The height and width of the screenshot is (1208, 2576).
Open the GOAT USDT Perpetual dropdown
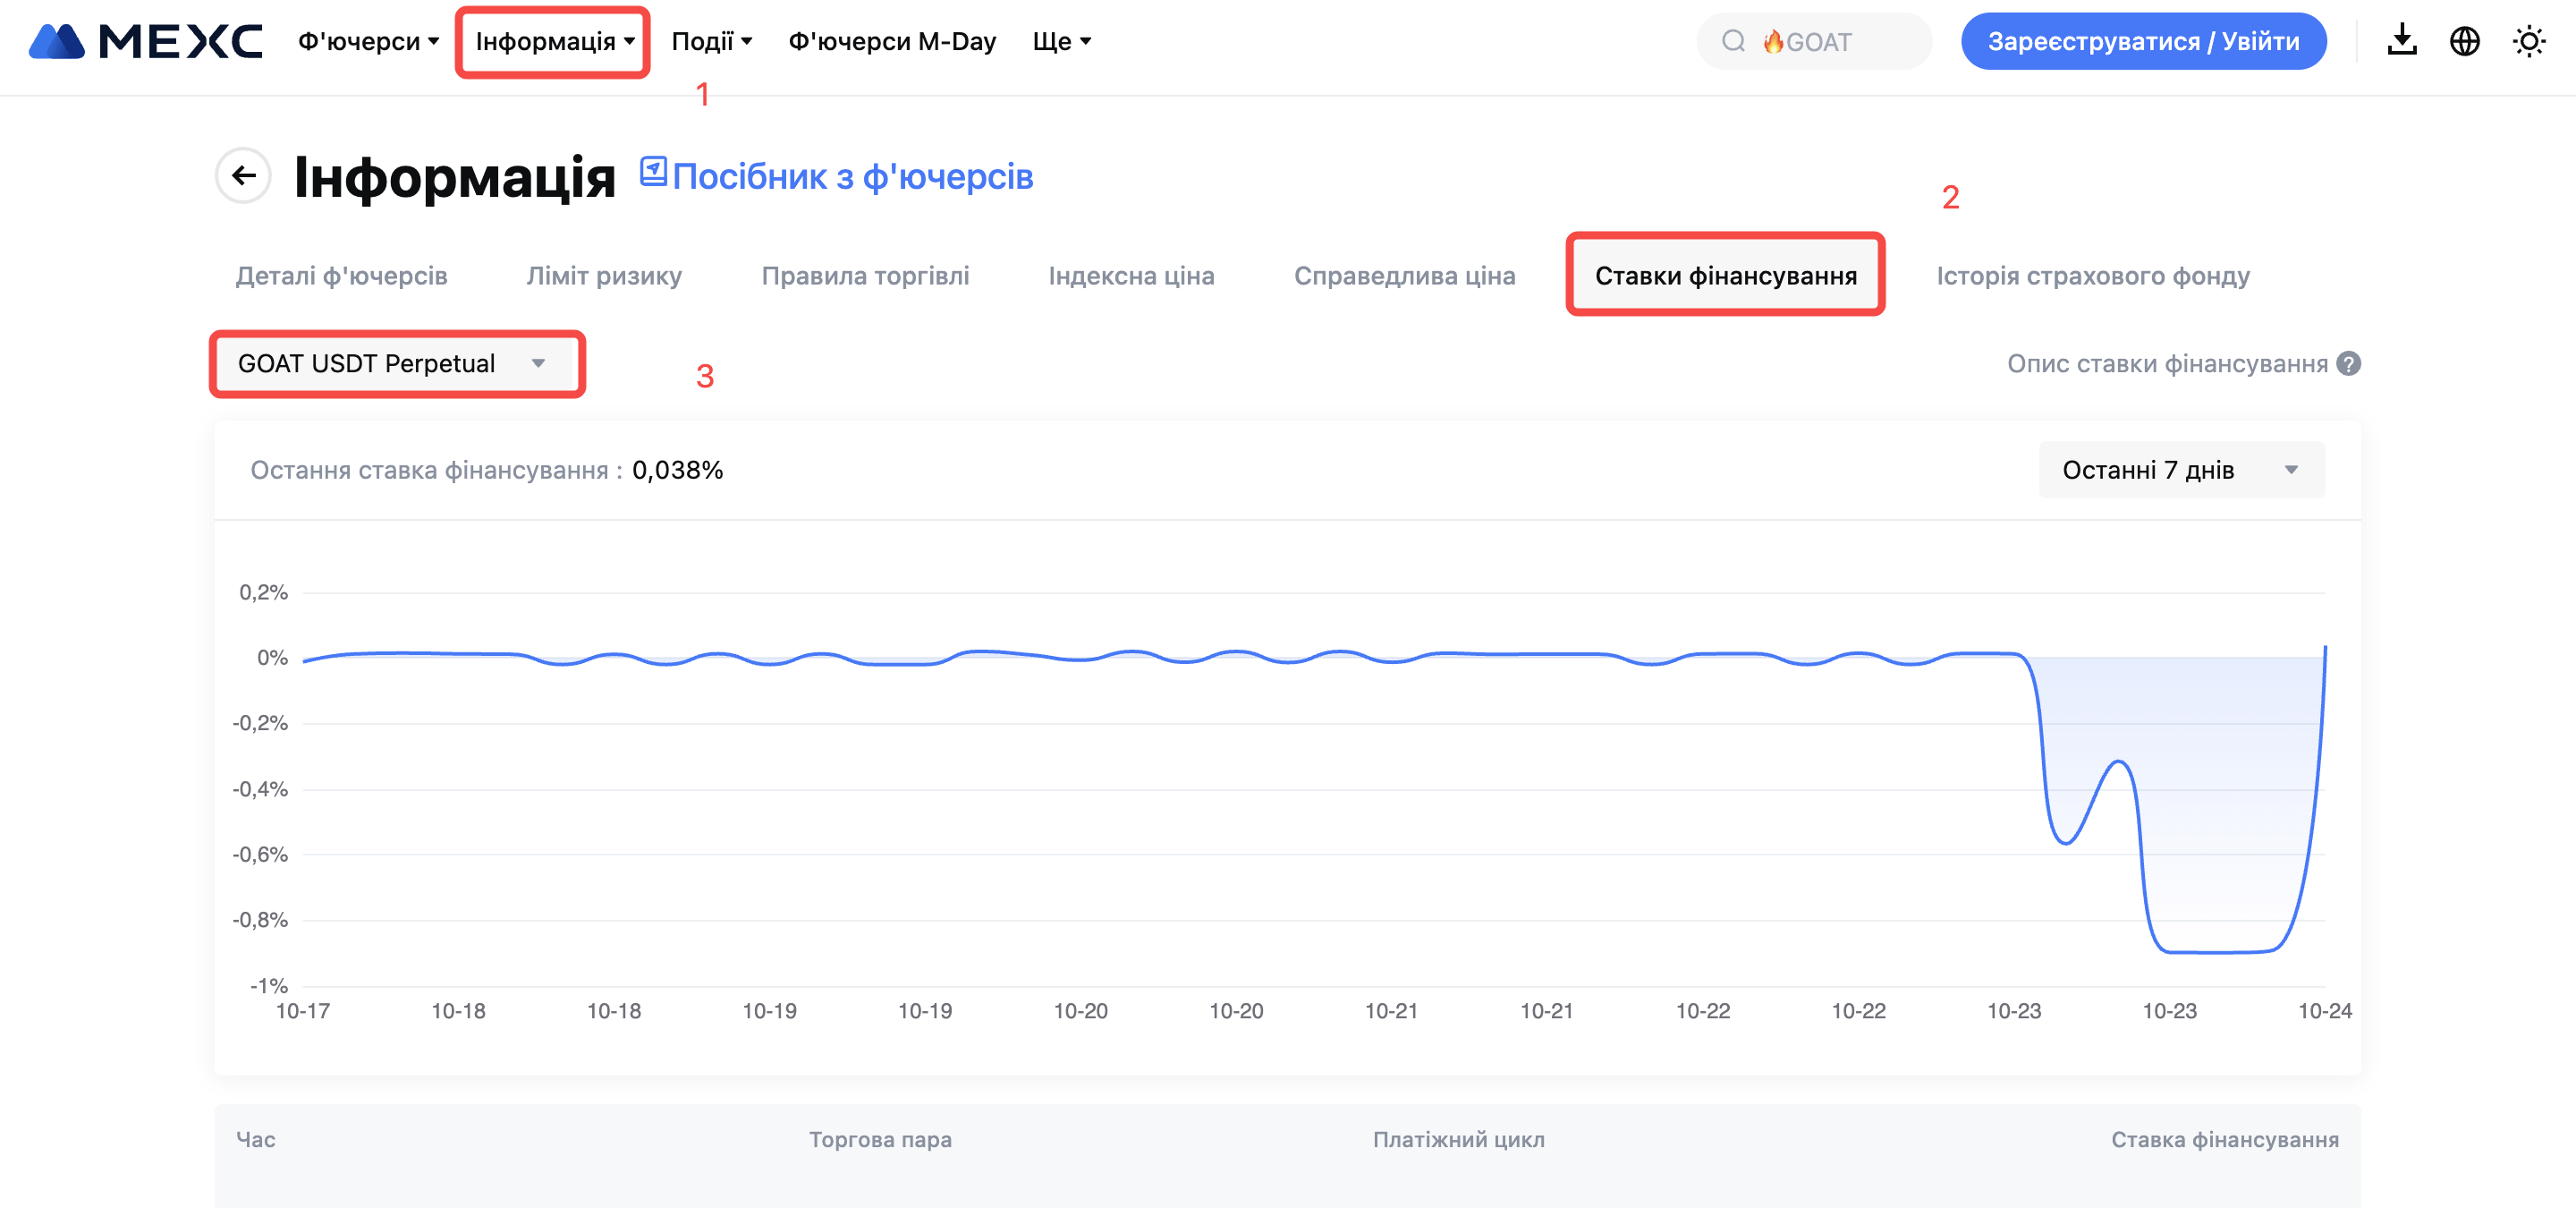click(x=395, y=364)
